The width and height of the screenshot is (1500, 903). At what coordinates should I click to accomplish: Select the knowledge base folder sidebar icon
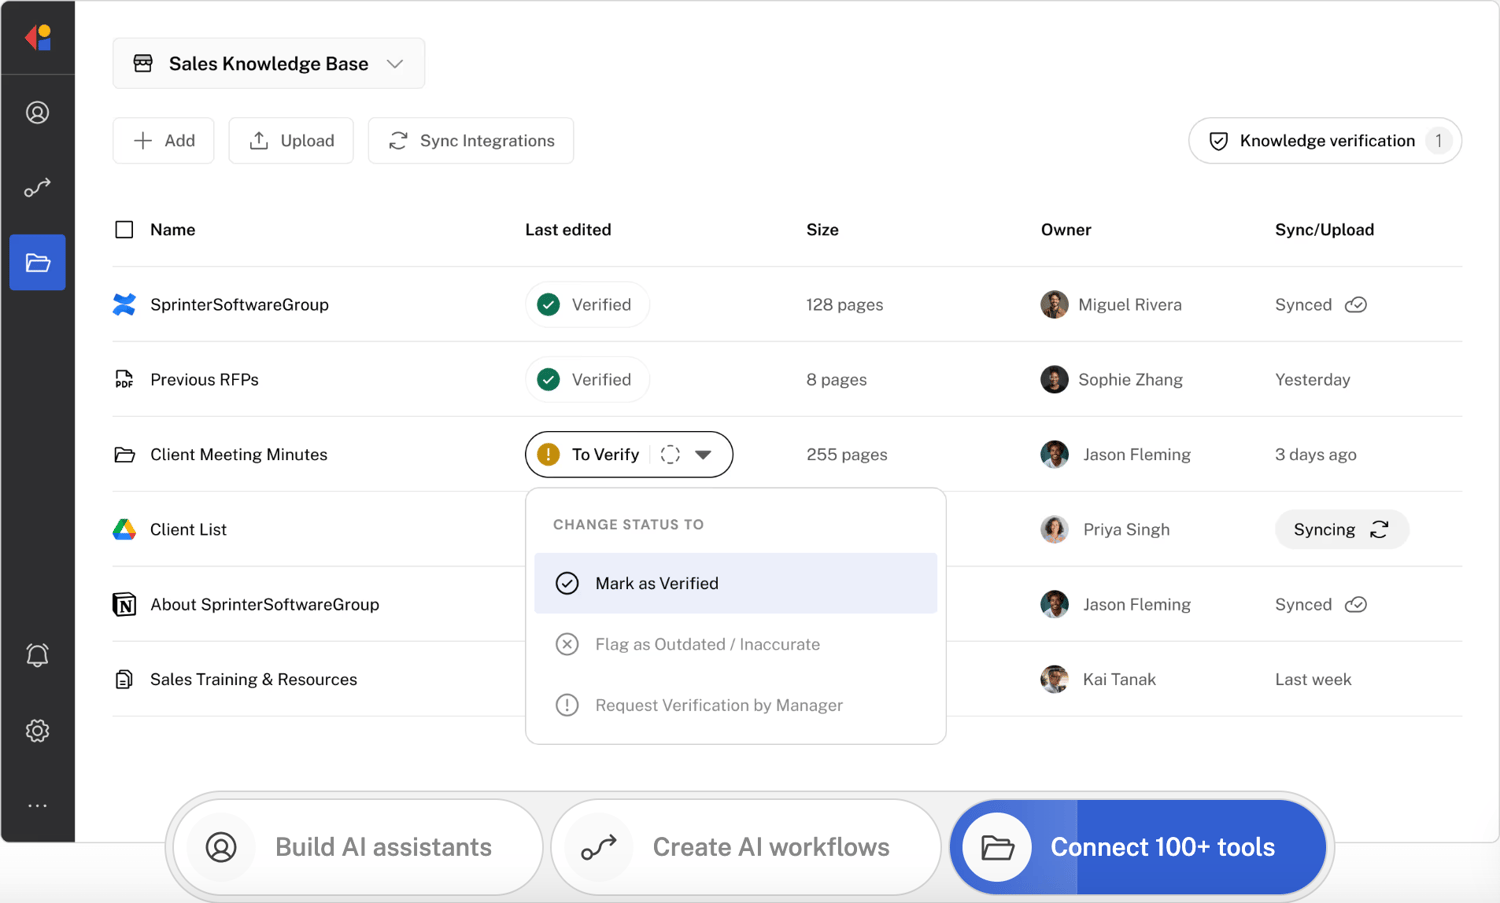37,263
